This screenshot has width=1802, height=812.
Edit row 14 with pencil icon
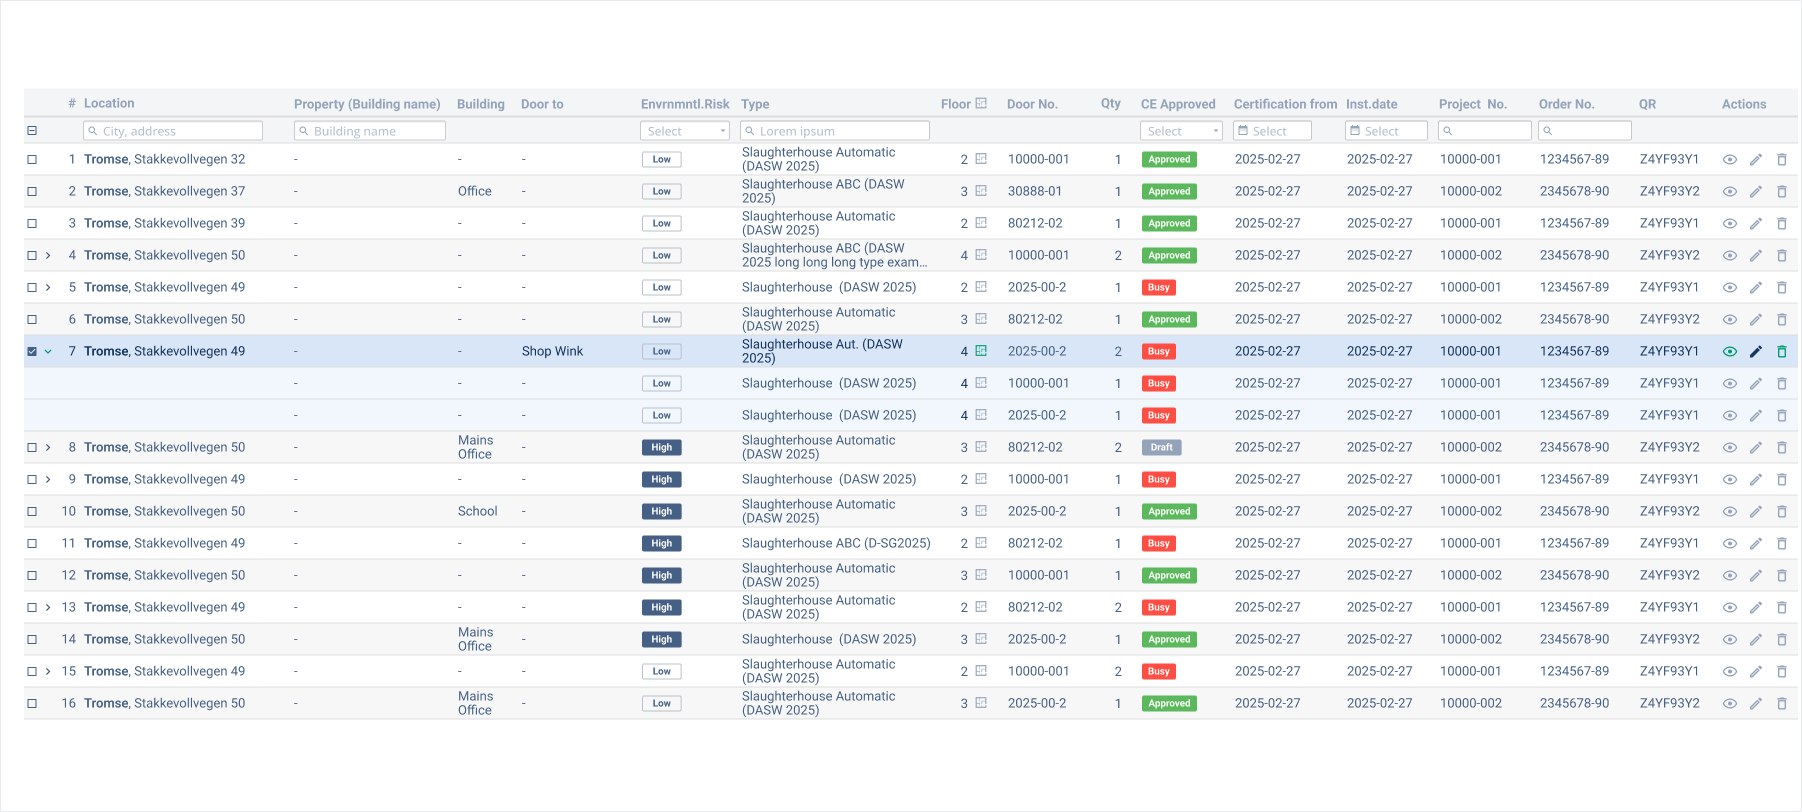click(1755, 639)
